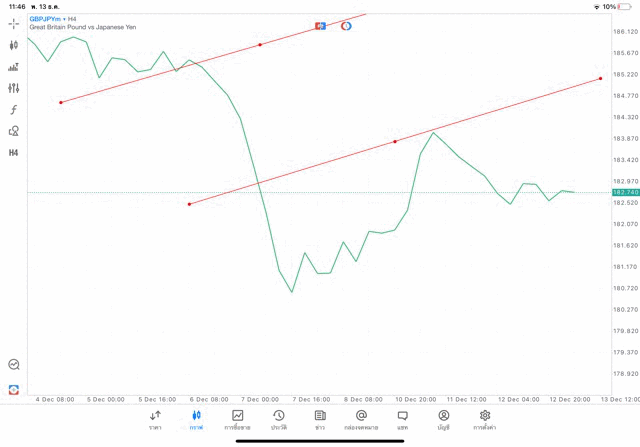Tap the red-blue trade panel icon
Image resolution: width=640 pixels, height=447 pixels.
click(x=14, y=389)
